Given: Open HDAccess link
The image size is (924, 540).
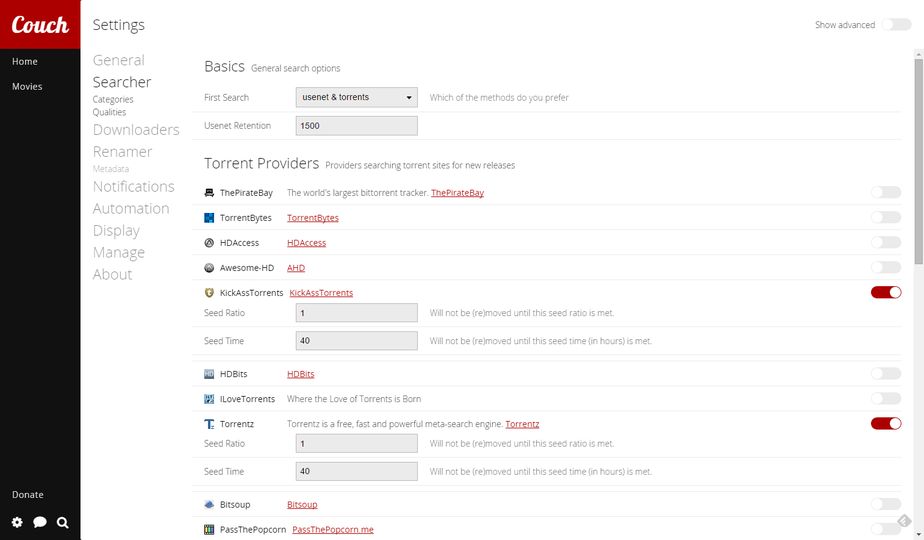Looking at the screenshot, I should (306, 243).
